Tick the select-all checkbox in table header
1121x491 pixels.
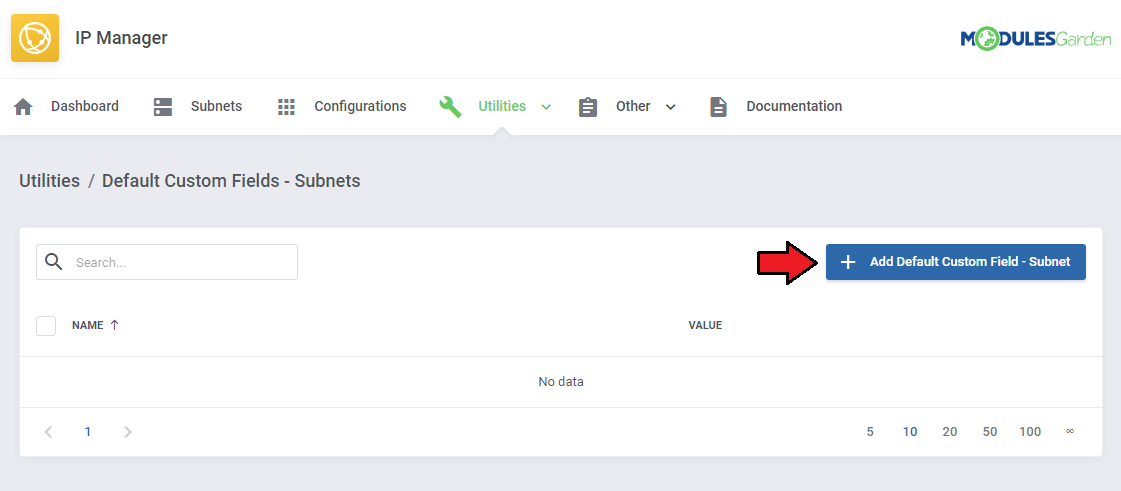coord(46,326)
